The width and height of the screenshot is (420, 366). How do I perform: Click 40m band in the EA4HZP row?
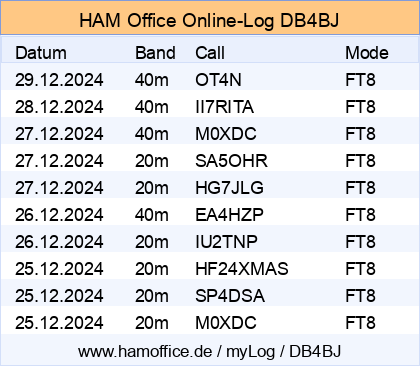152,215
